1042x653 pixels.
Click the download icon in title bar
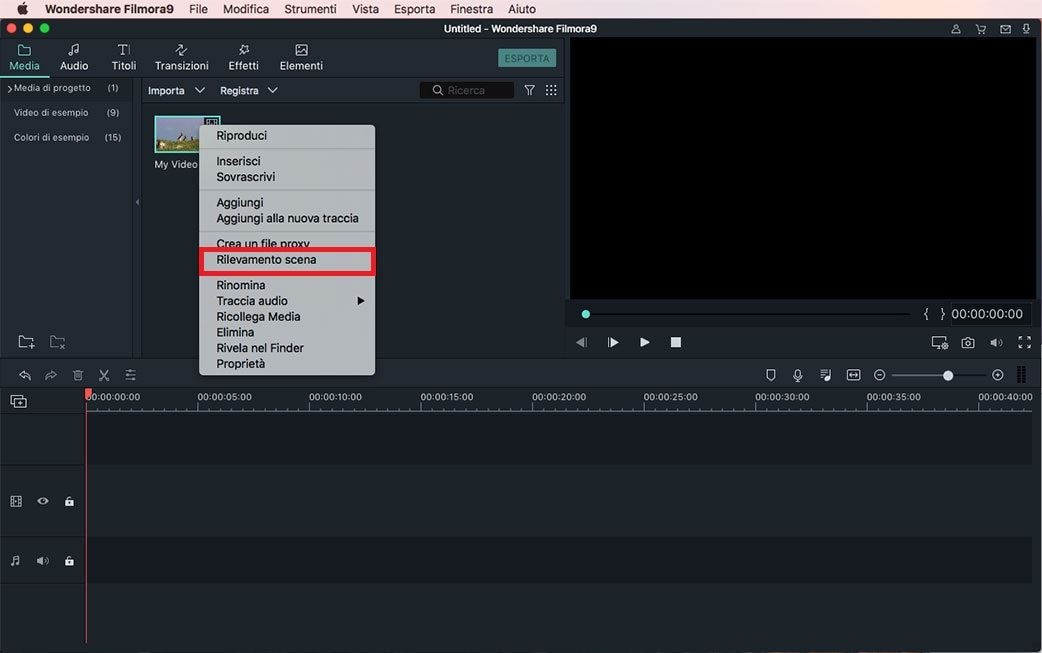pos(1026,29)
